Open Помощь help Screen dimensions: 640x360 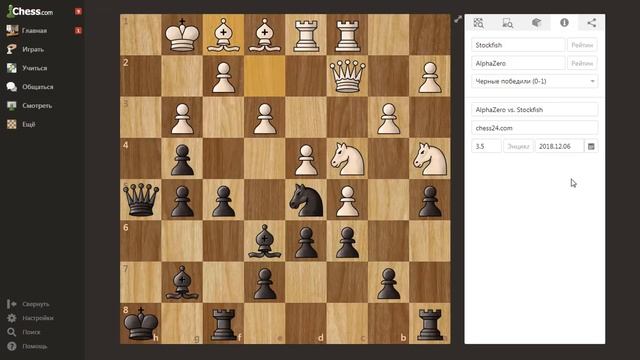click(35, 347)
